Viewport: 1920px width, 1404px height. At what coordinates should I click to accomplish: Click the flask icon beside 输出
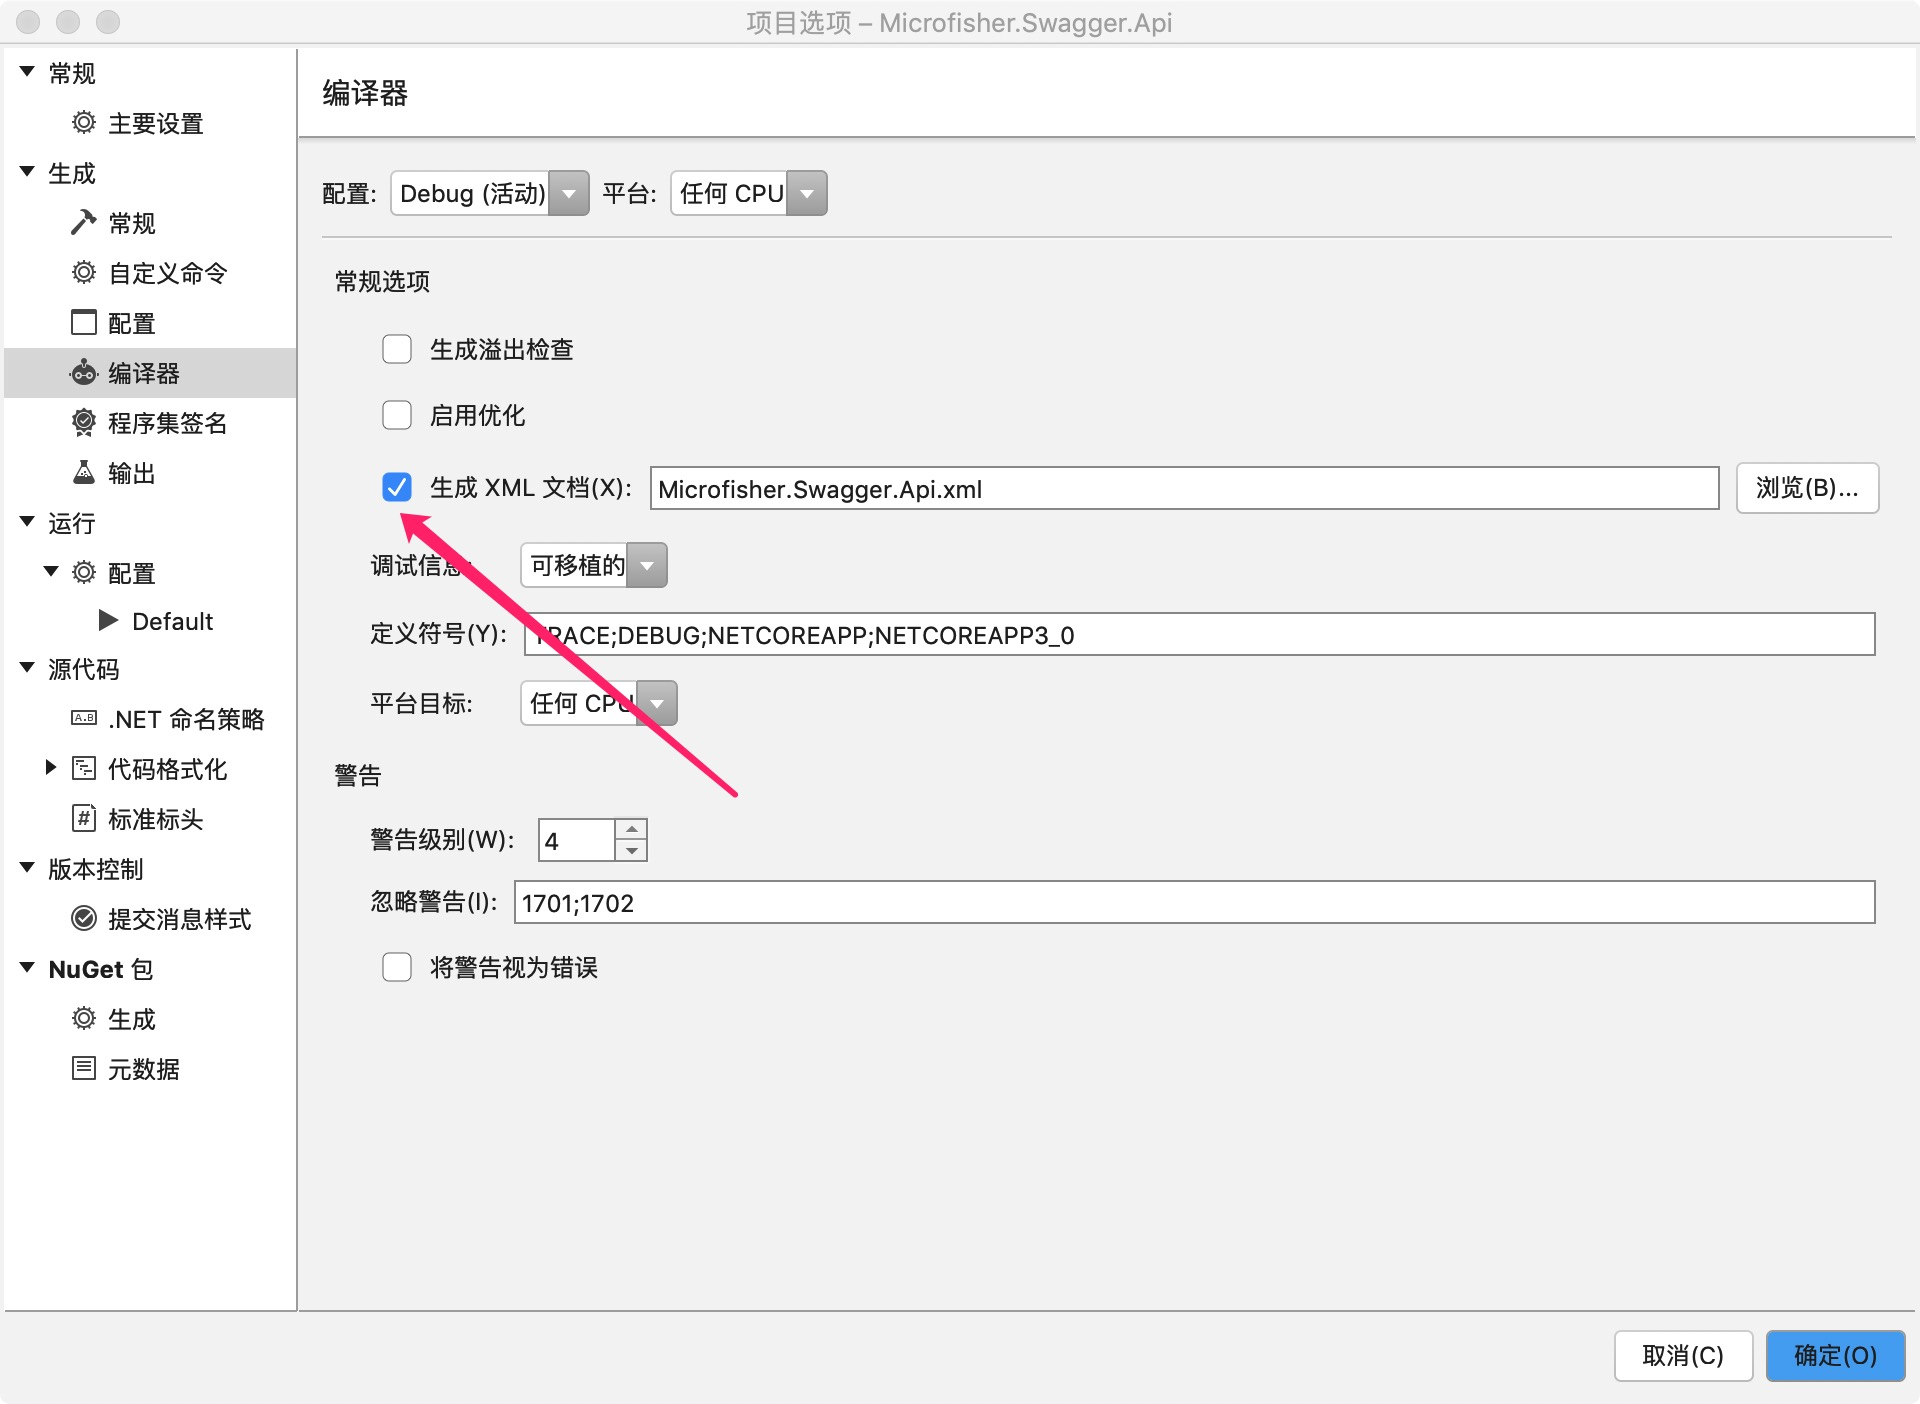point(84,472)
